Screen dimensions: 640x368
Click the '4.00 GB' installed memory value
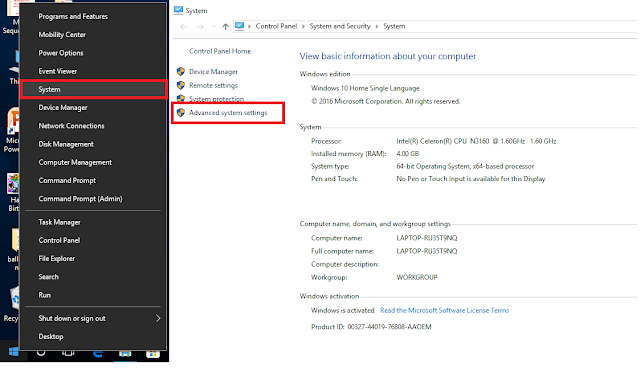tap(407, 154)
